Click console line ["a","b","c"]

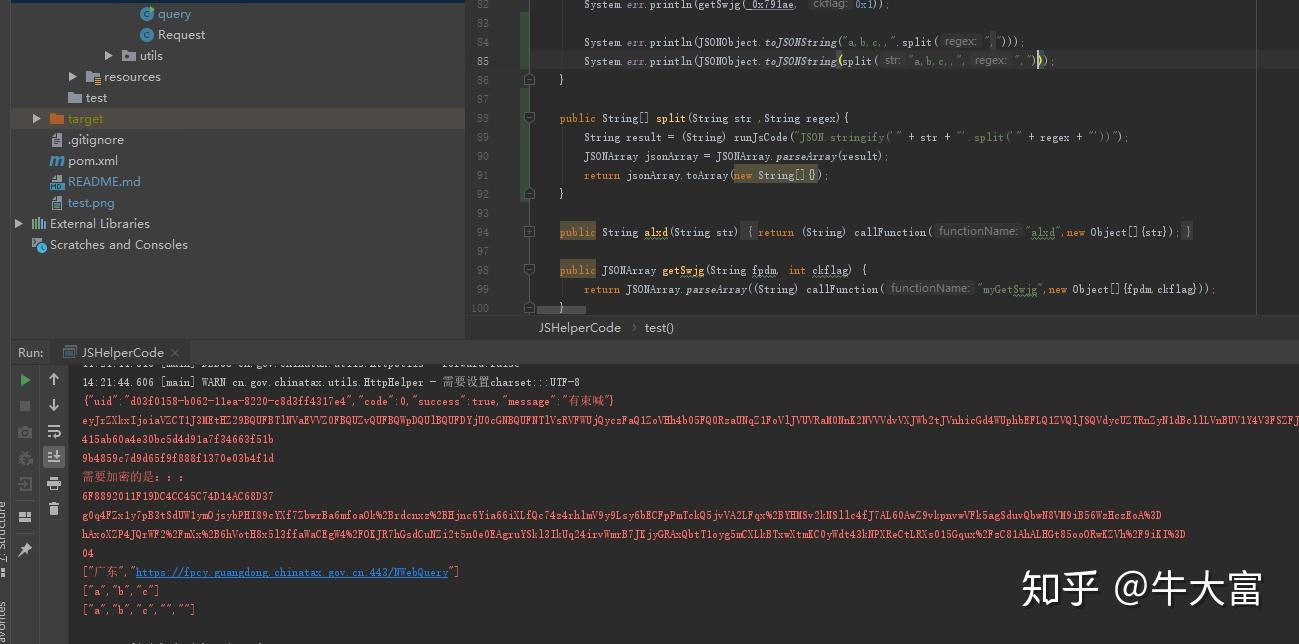coord(120,591)
